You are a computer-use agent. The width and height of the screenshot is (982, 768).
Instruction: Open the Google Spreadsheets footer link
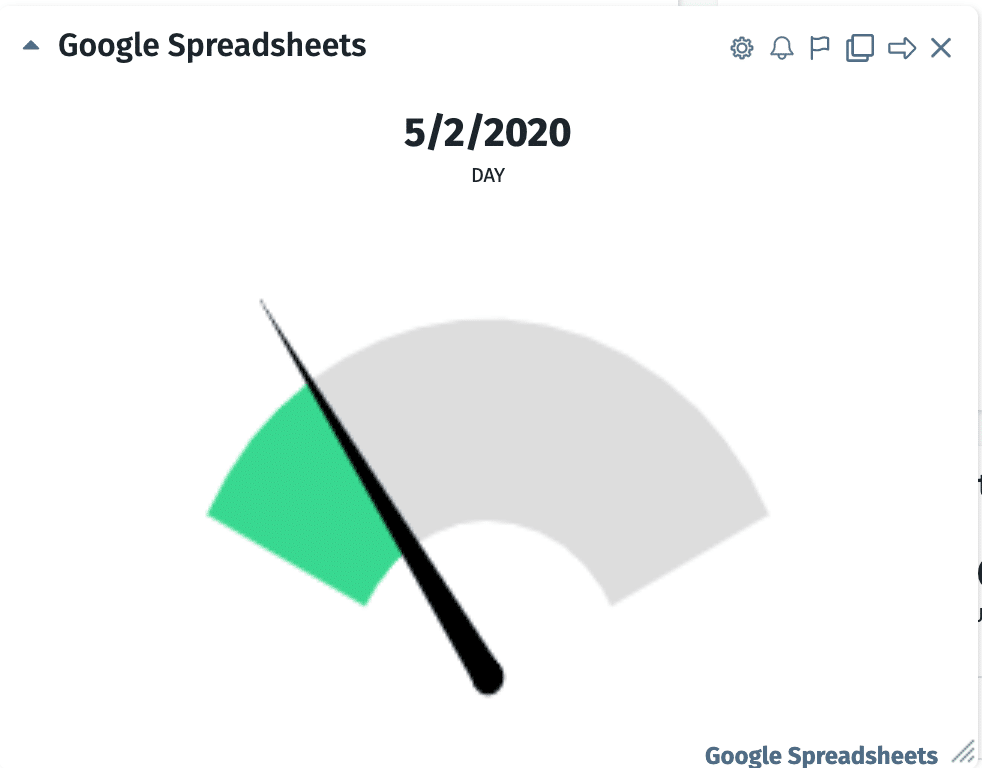821,755
